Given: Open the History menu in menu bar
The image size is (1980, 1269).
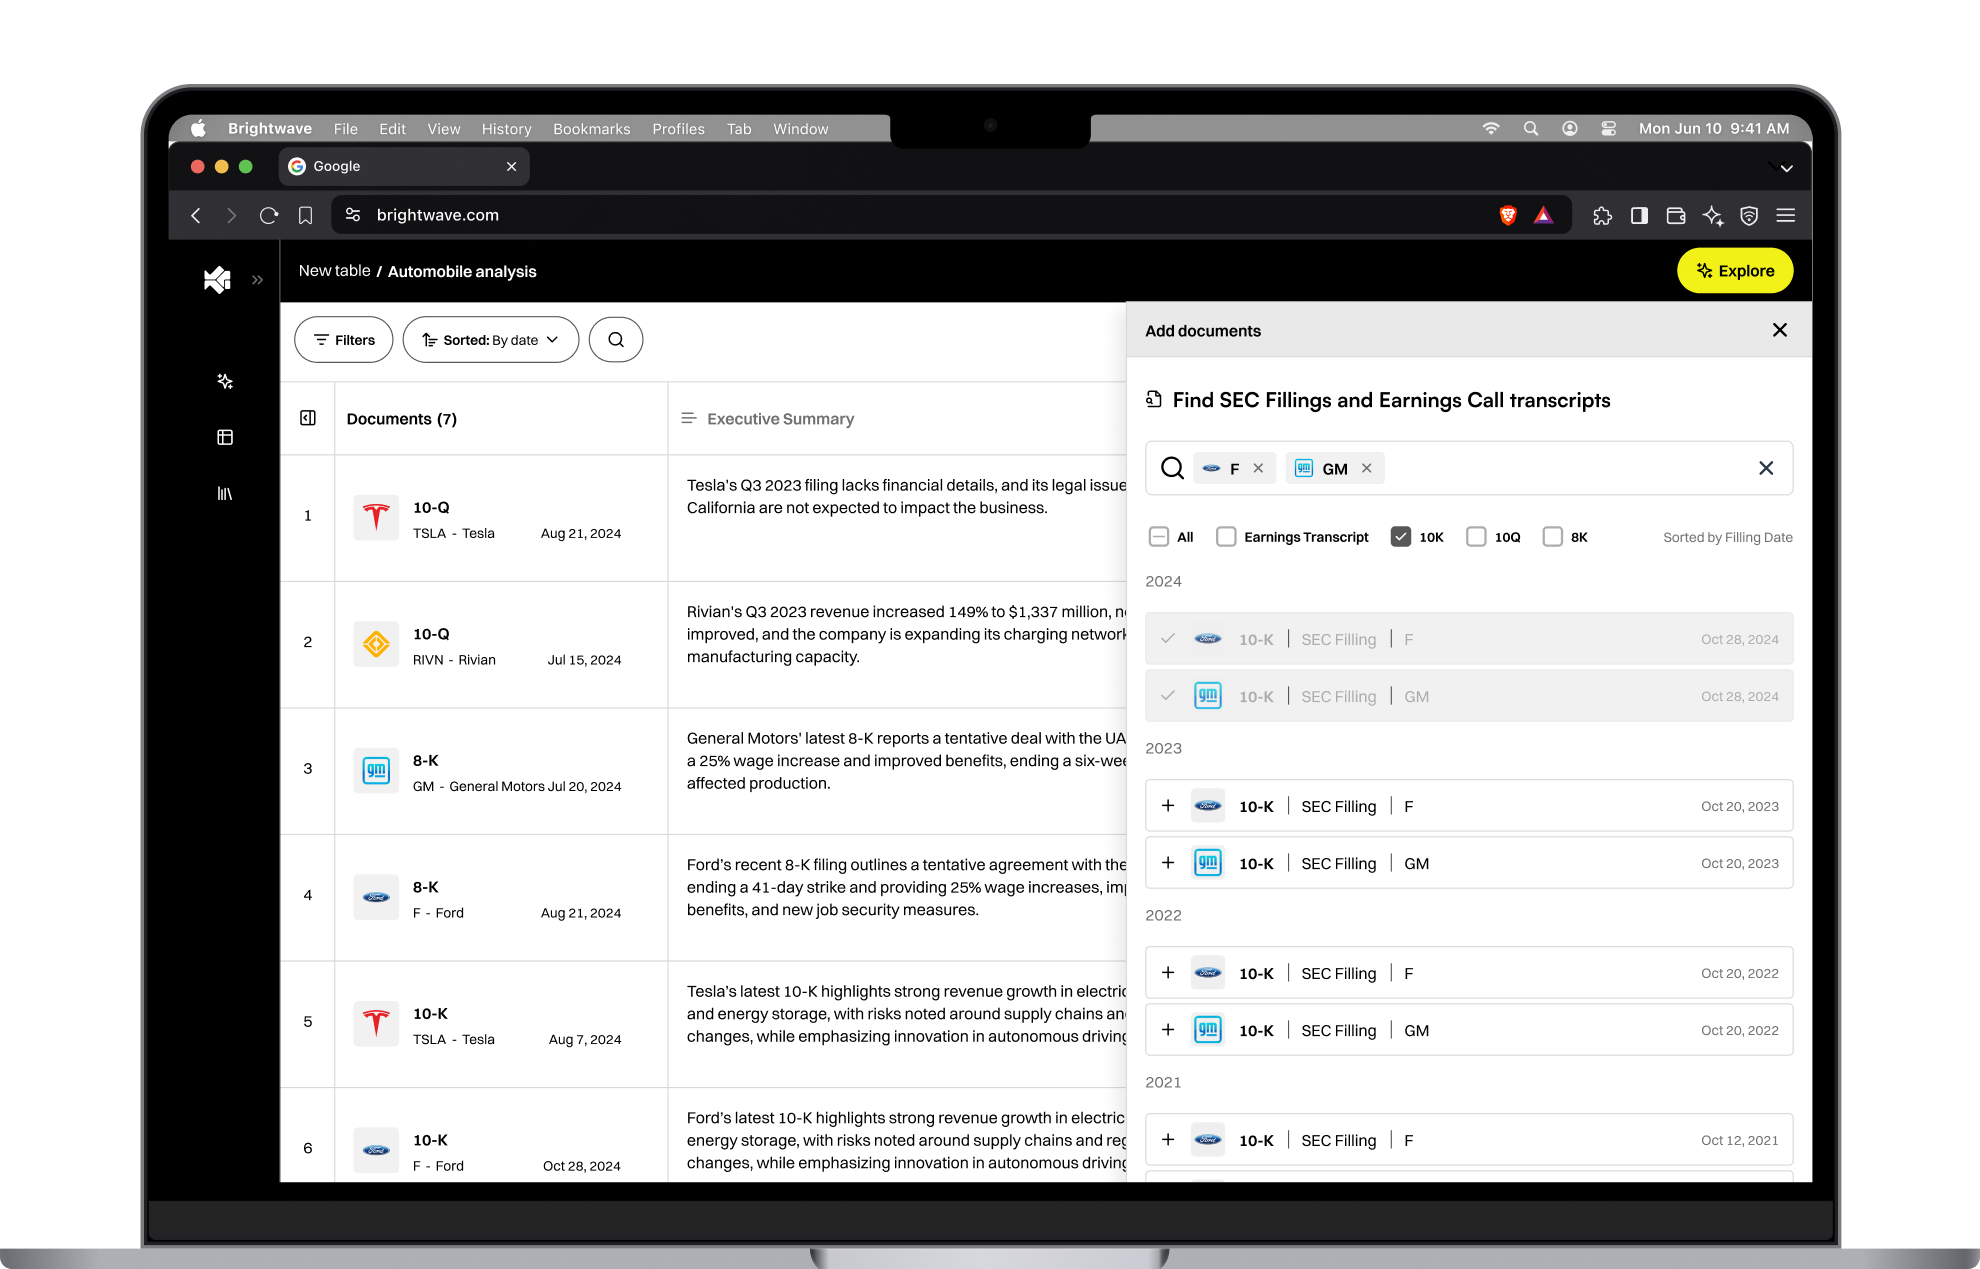Looking at the screenshot, I should point(506,129).
